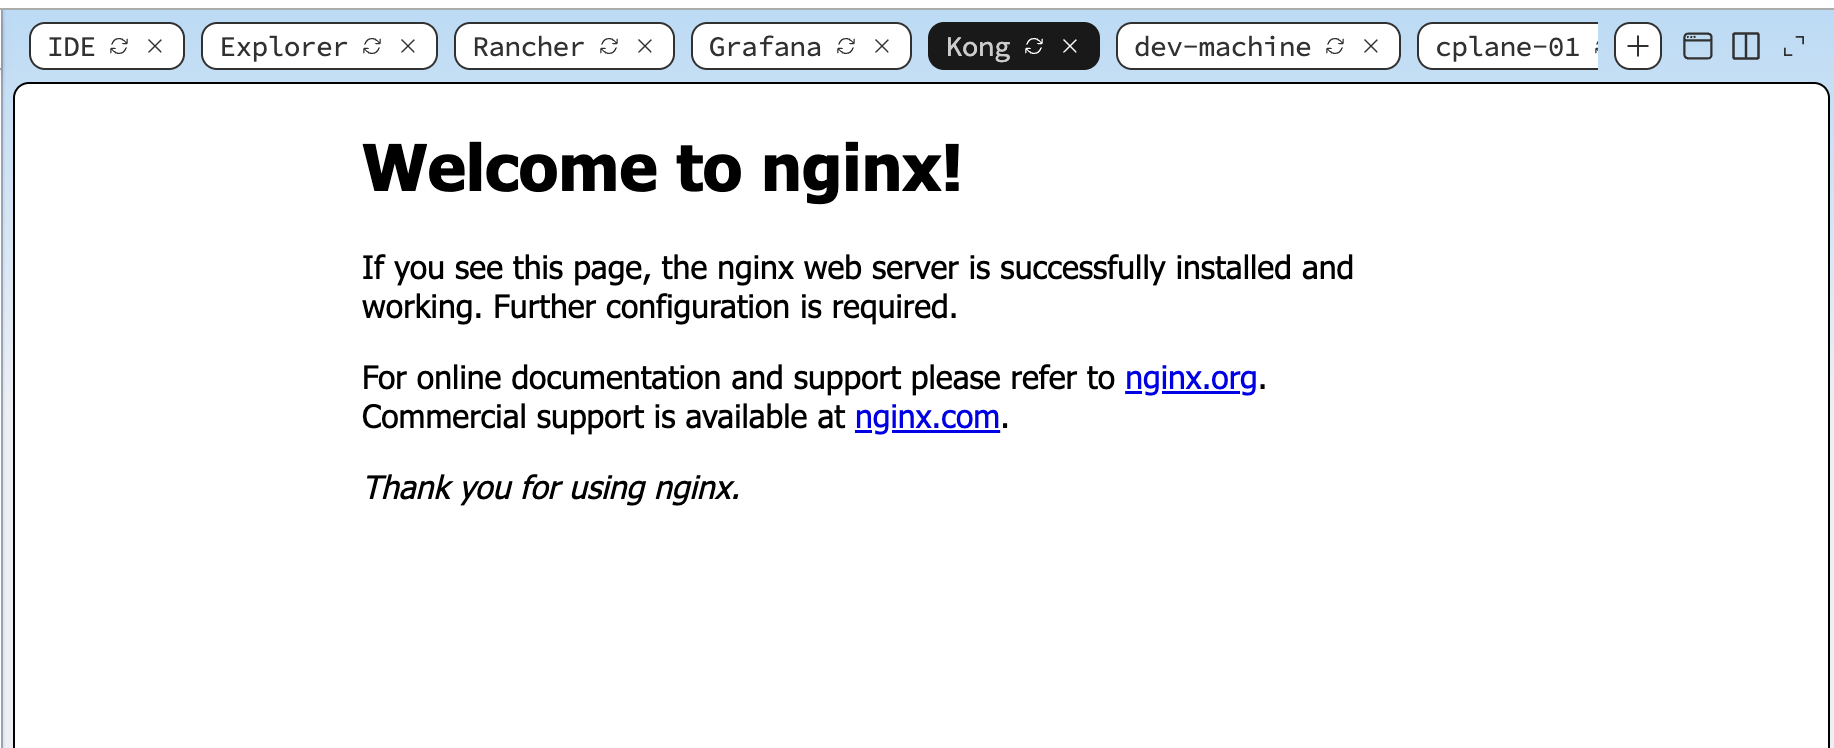
Task: Close the Grafana tab
Action: pos(882,46)
